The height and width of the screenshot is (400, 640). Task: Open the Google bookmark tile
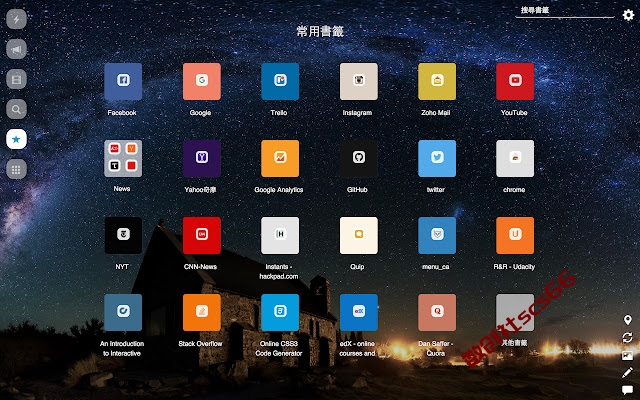click(202, 81)
